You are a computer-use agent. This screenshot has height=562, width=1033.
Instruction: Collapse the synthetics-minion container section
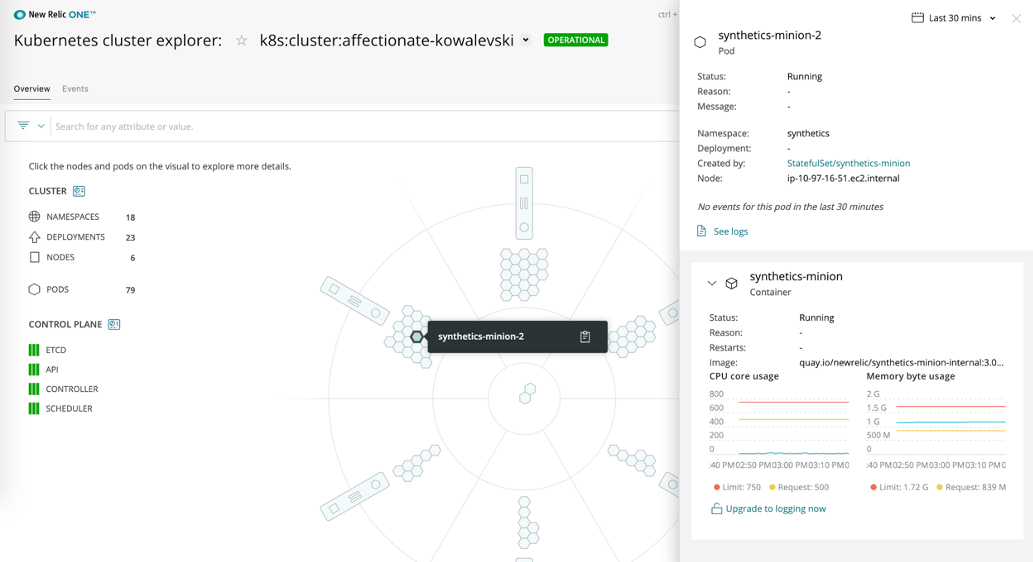(x=712, y=283)
